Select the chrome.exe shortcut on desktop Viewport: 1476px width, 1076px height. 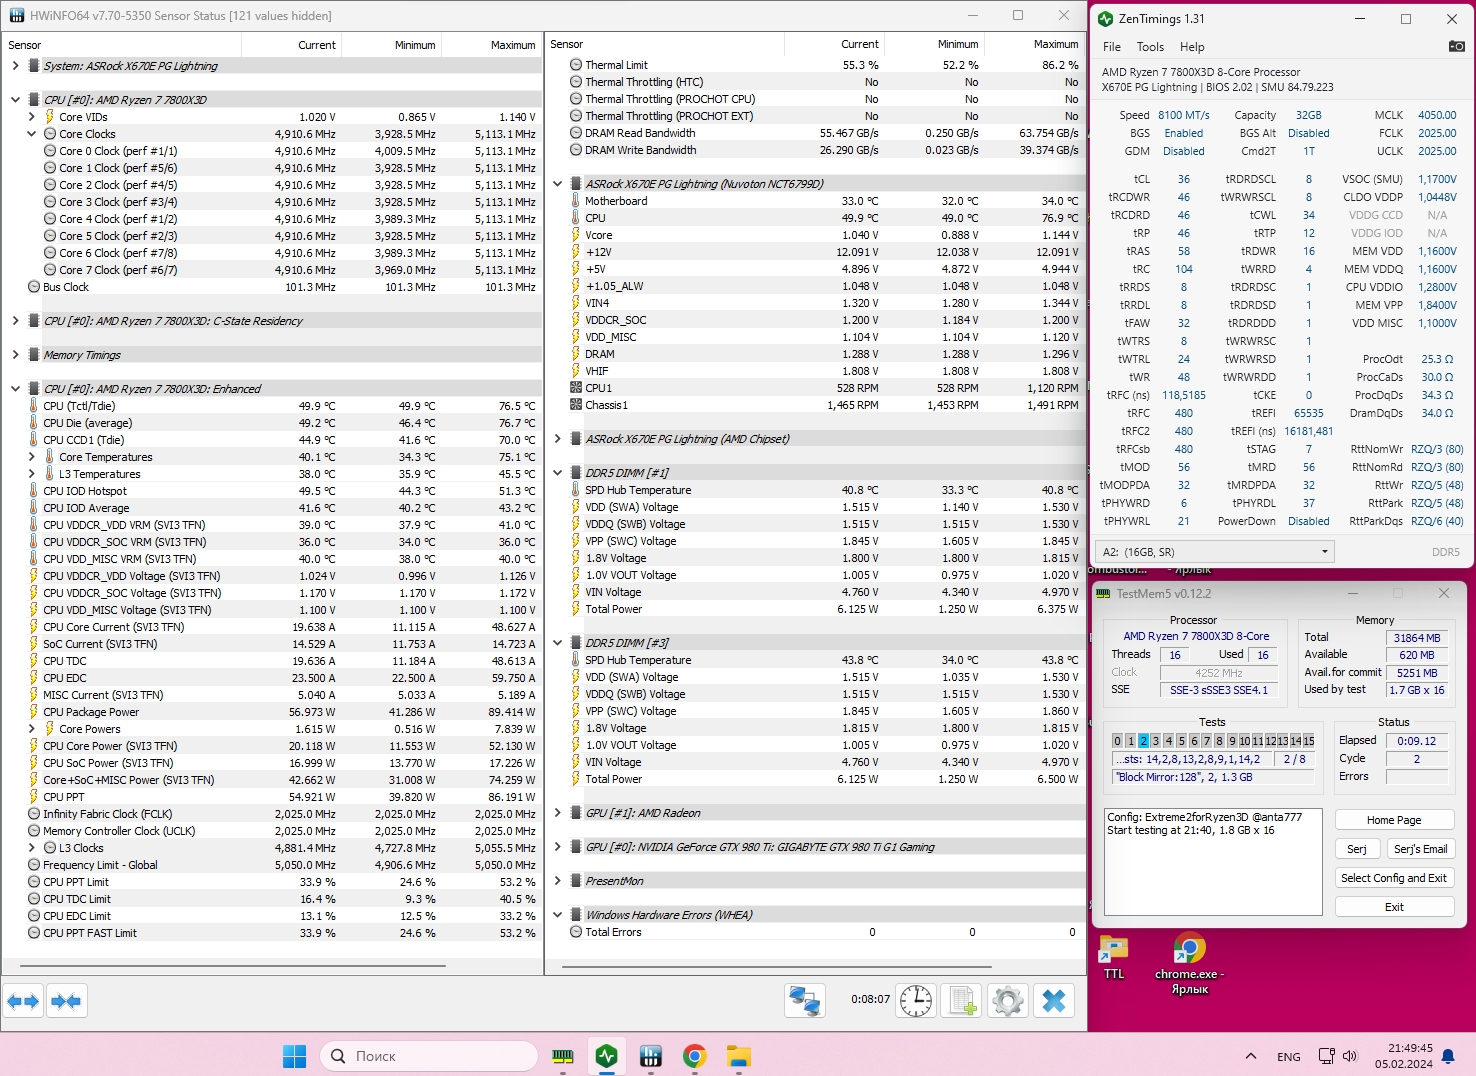[1189, 964]
